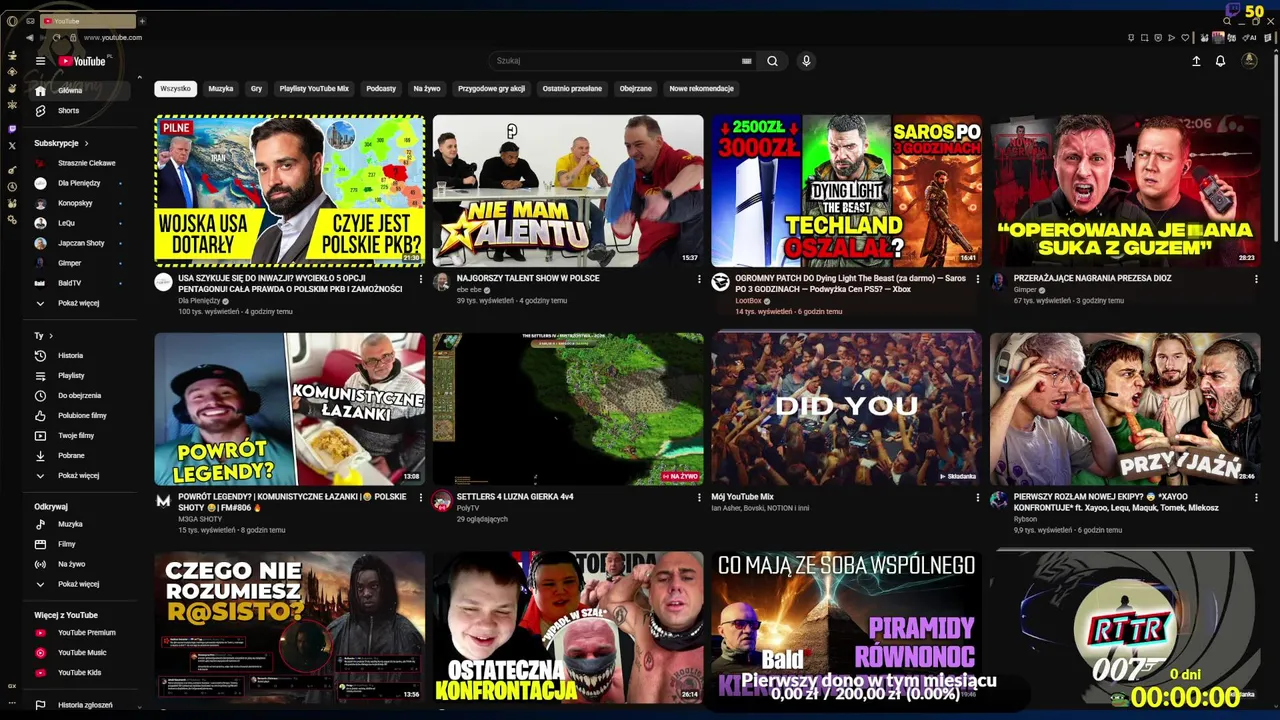The width and height of the screenshot is (1280, 720).
Task: Click the www.youtube.com address bar
Action: coord(113,38)
